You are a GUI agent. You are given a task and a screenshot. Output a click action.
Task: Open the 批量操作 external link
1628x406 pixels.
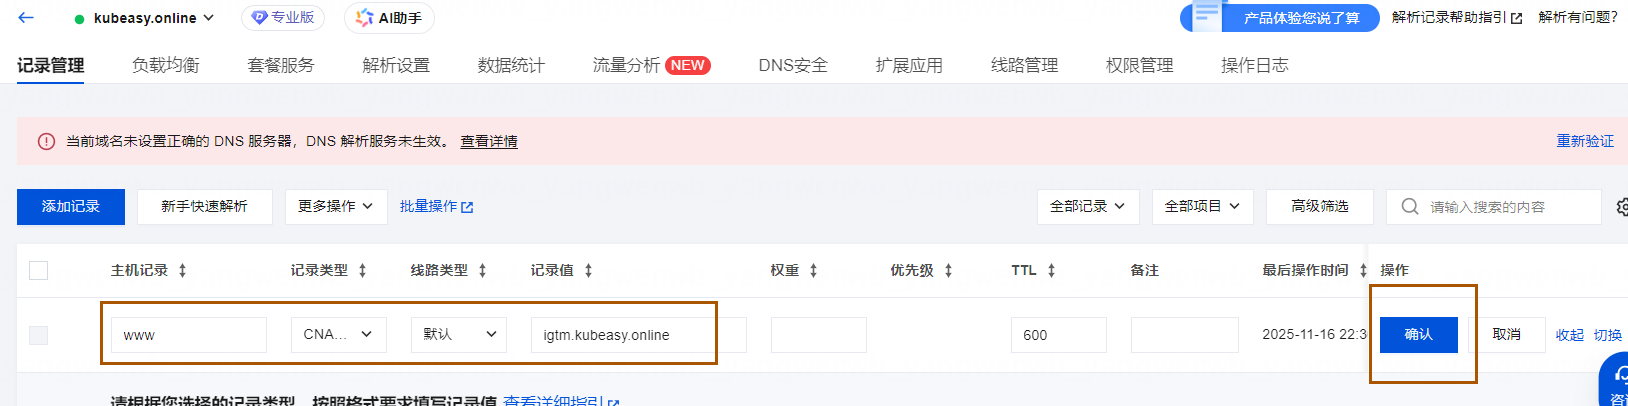pos(436,207)
